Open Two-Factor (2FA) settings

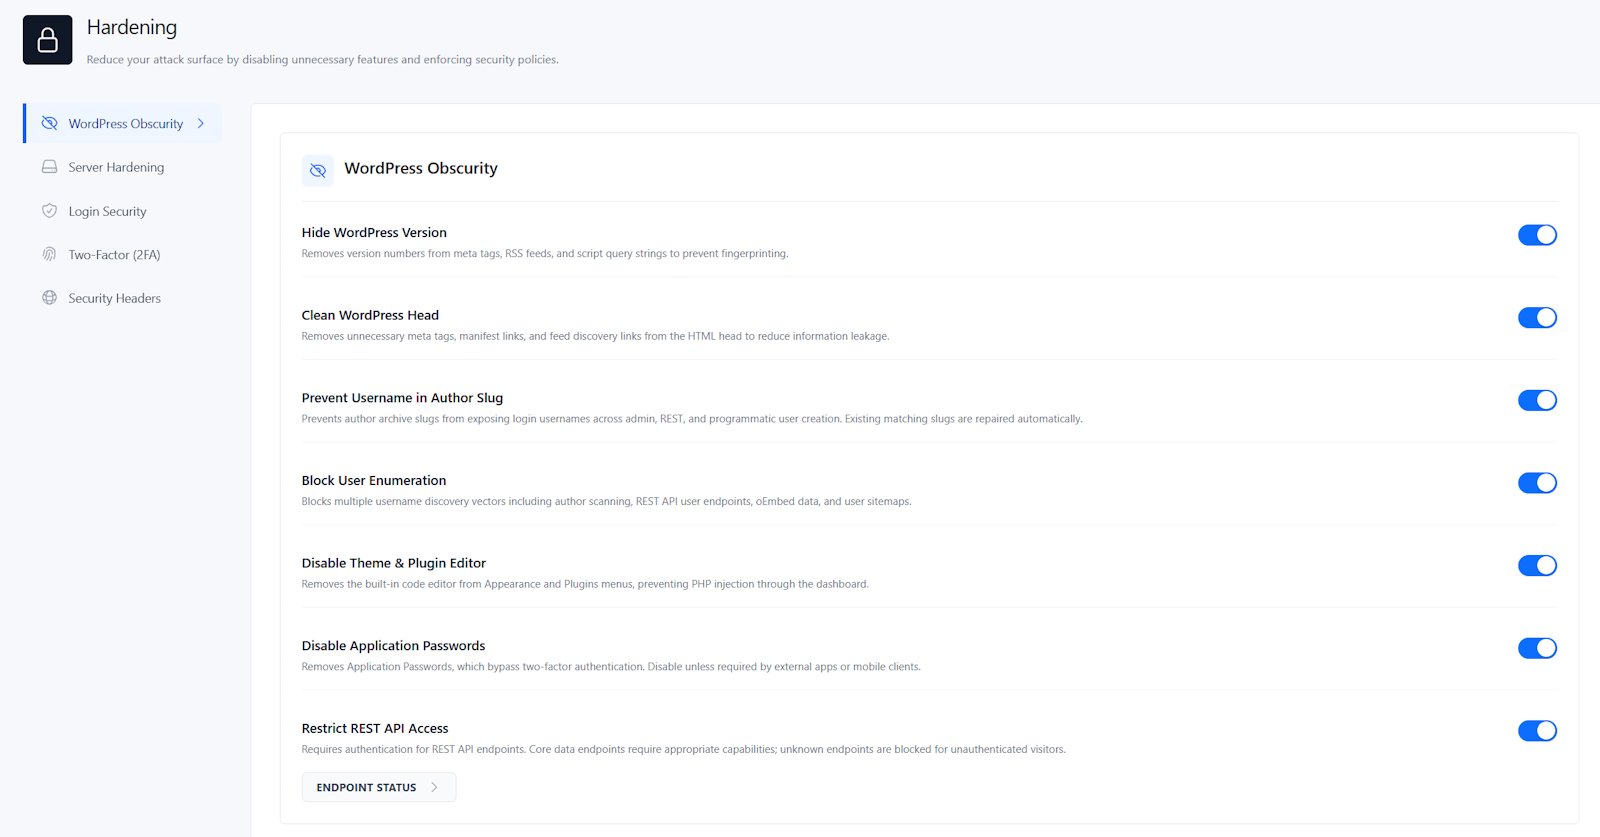[x=122, y=254]
